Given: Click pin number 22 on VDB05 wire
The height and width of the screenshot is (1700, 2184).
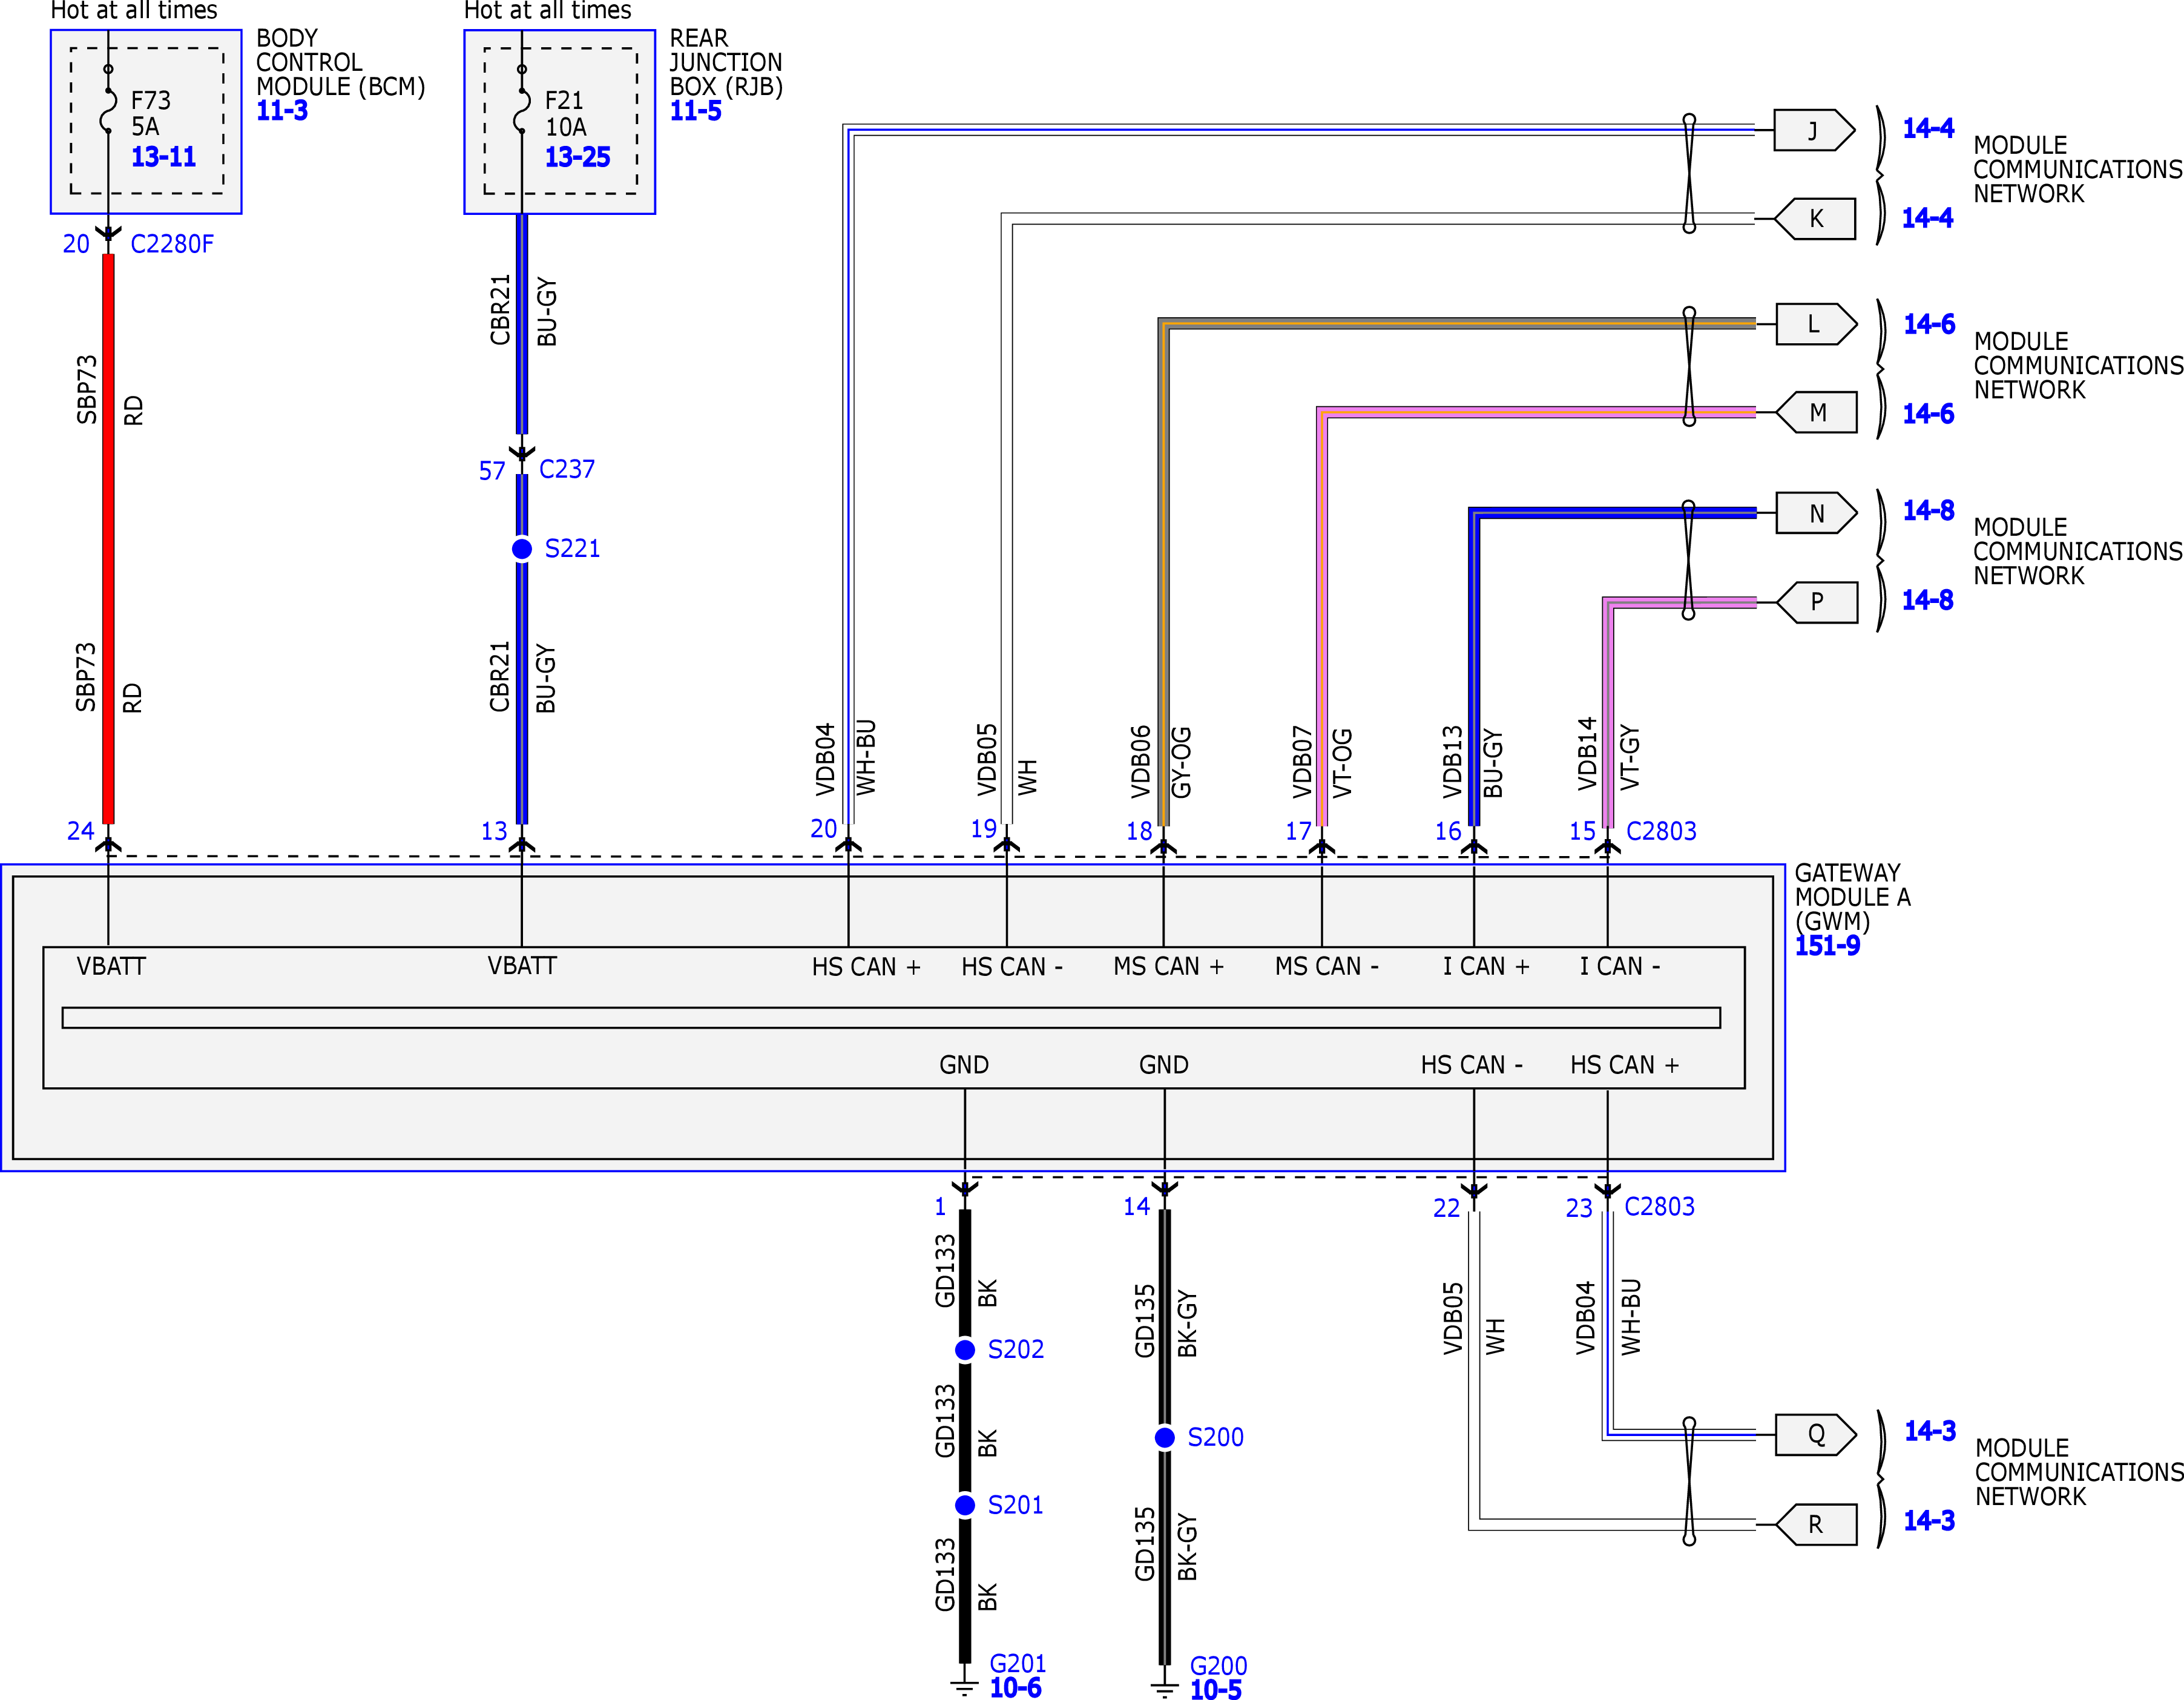Looking at the screenshot, I should (x=1446, y=1209).
